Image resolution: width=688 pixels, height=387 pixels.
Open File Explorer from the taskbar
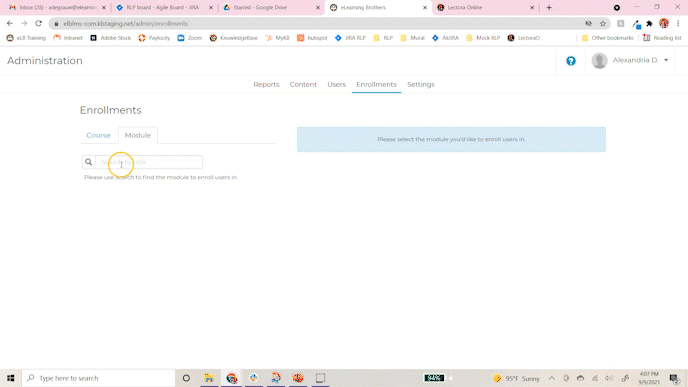[209, 378]
